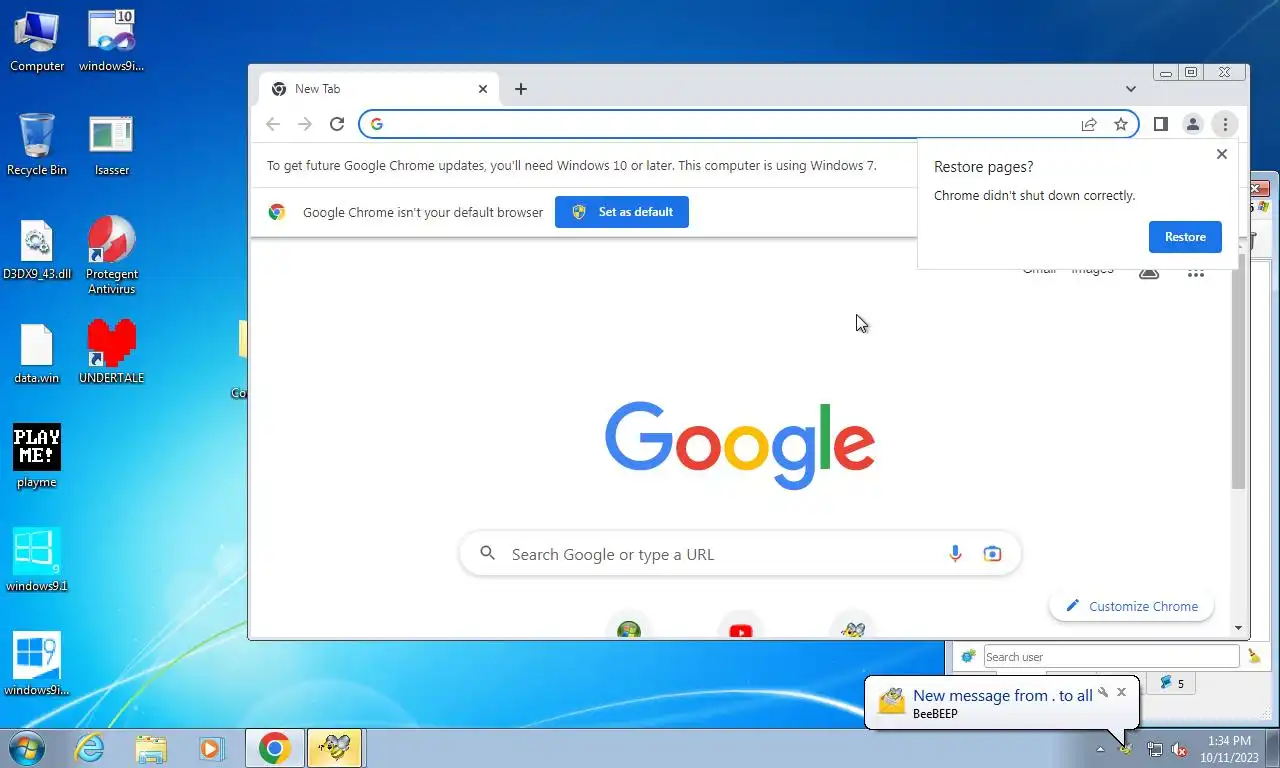
Task: Click Search Google or type a URL box
Action: (740, 554)
